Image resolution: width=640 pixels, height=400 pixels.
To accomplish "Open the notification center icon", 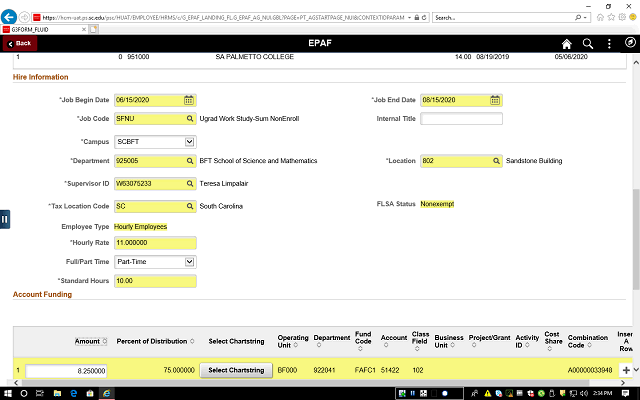I will click(x=625, y=393).
